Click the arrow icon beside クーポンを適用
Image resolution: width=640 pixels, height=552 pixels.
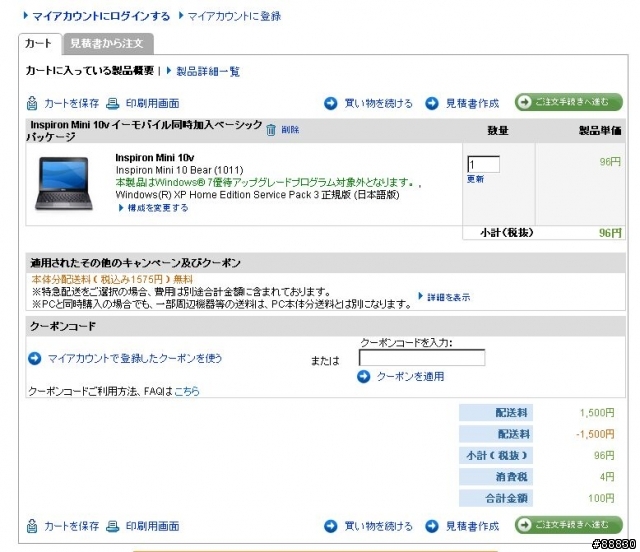tap(363, 376)
